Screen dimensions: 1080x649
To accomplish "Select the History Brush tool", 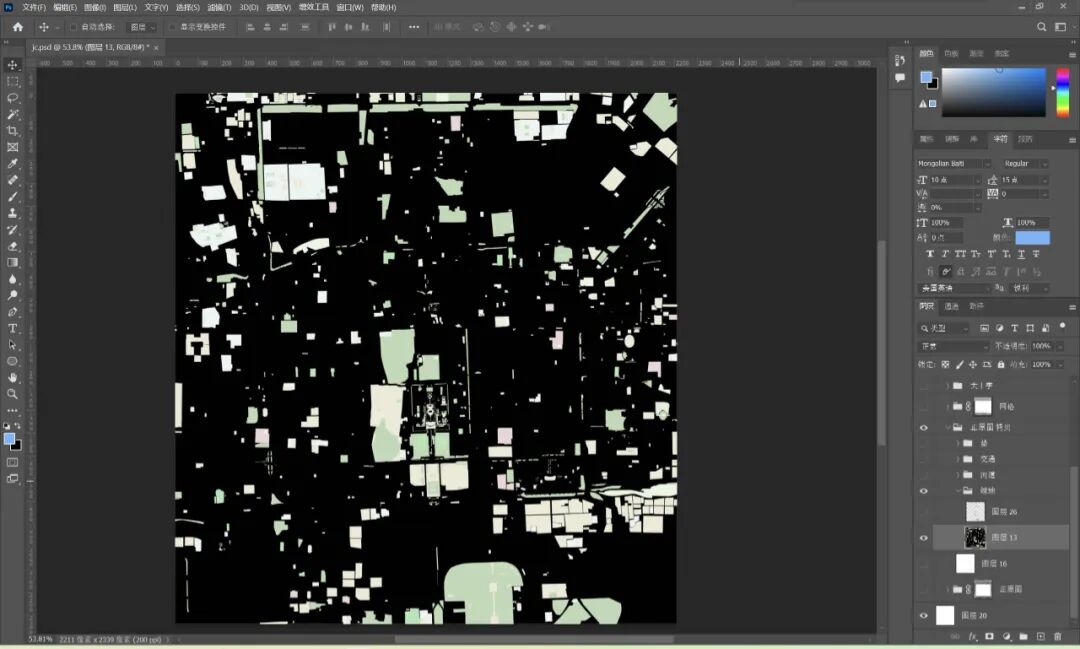I will coord(12,230).
